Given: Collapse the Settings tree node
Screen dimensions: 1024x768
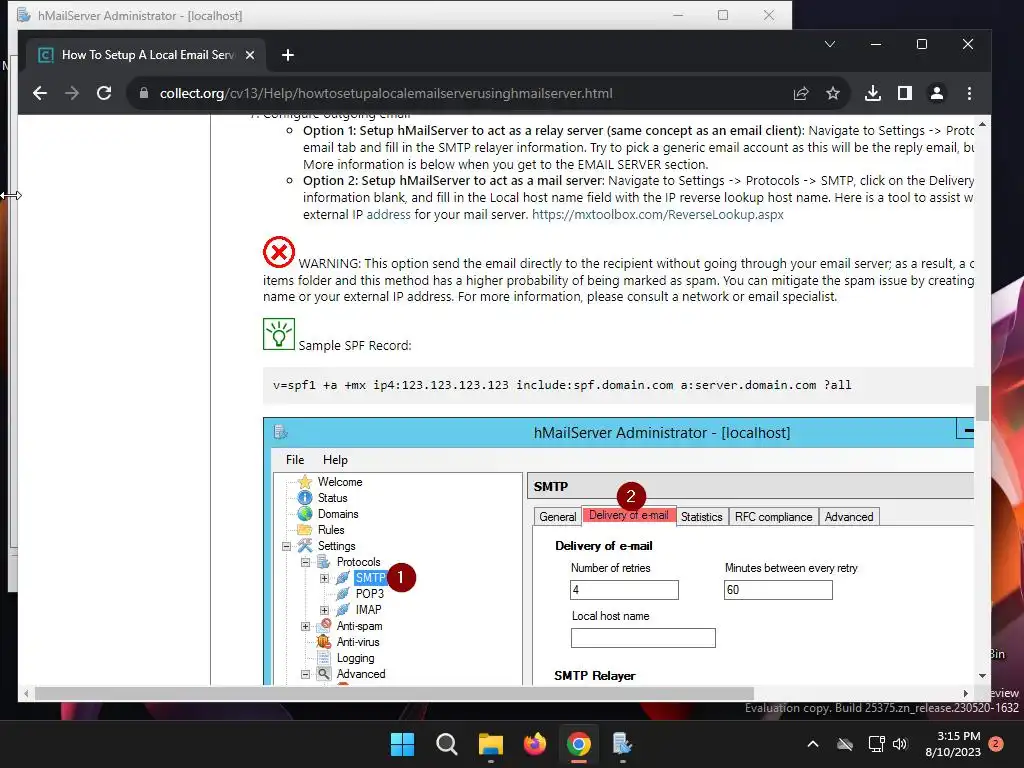Looking at the screenshot, I should pyautogui.click(x=286, y=546).
